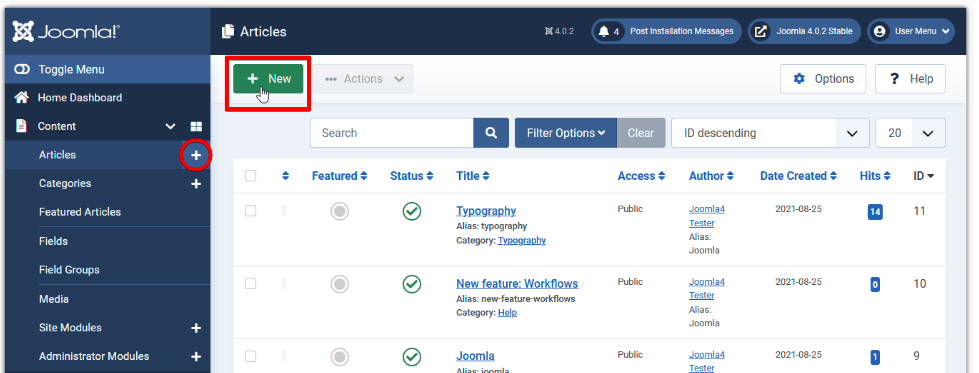Toggle featured for Joomla article

point(339,357)
